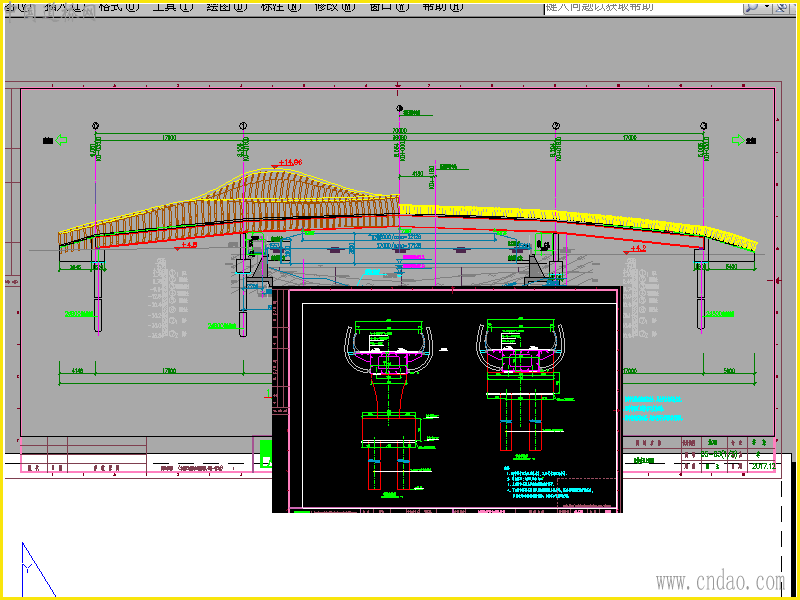800x600 pixels.
Task: Click the +14.06 elevation label
Action: [x=291, y=162]
